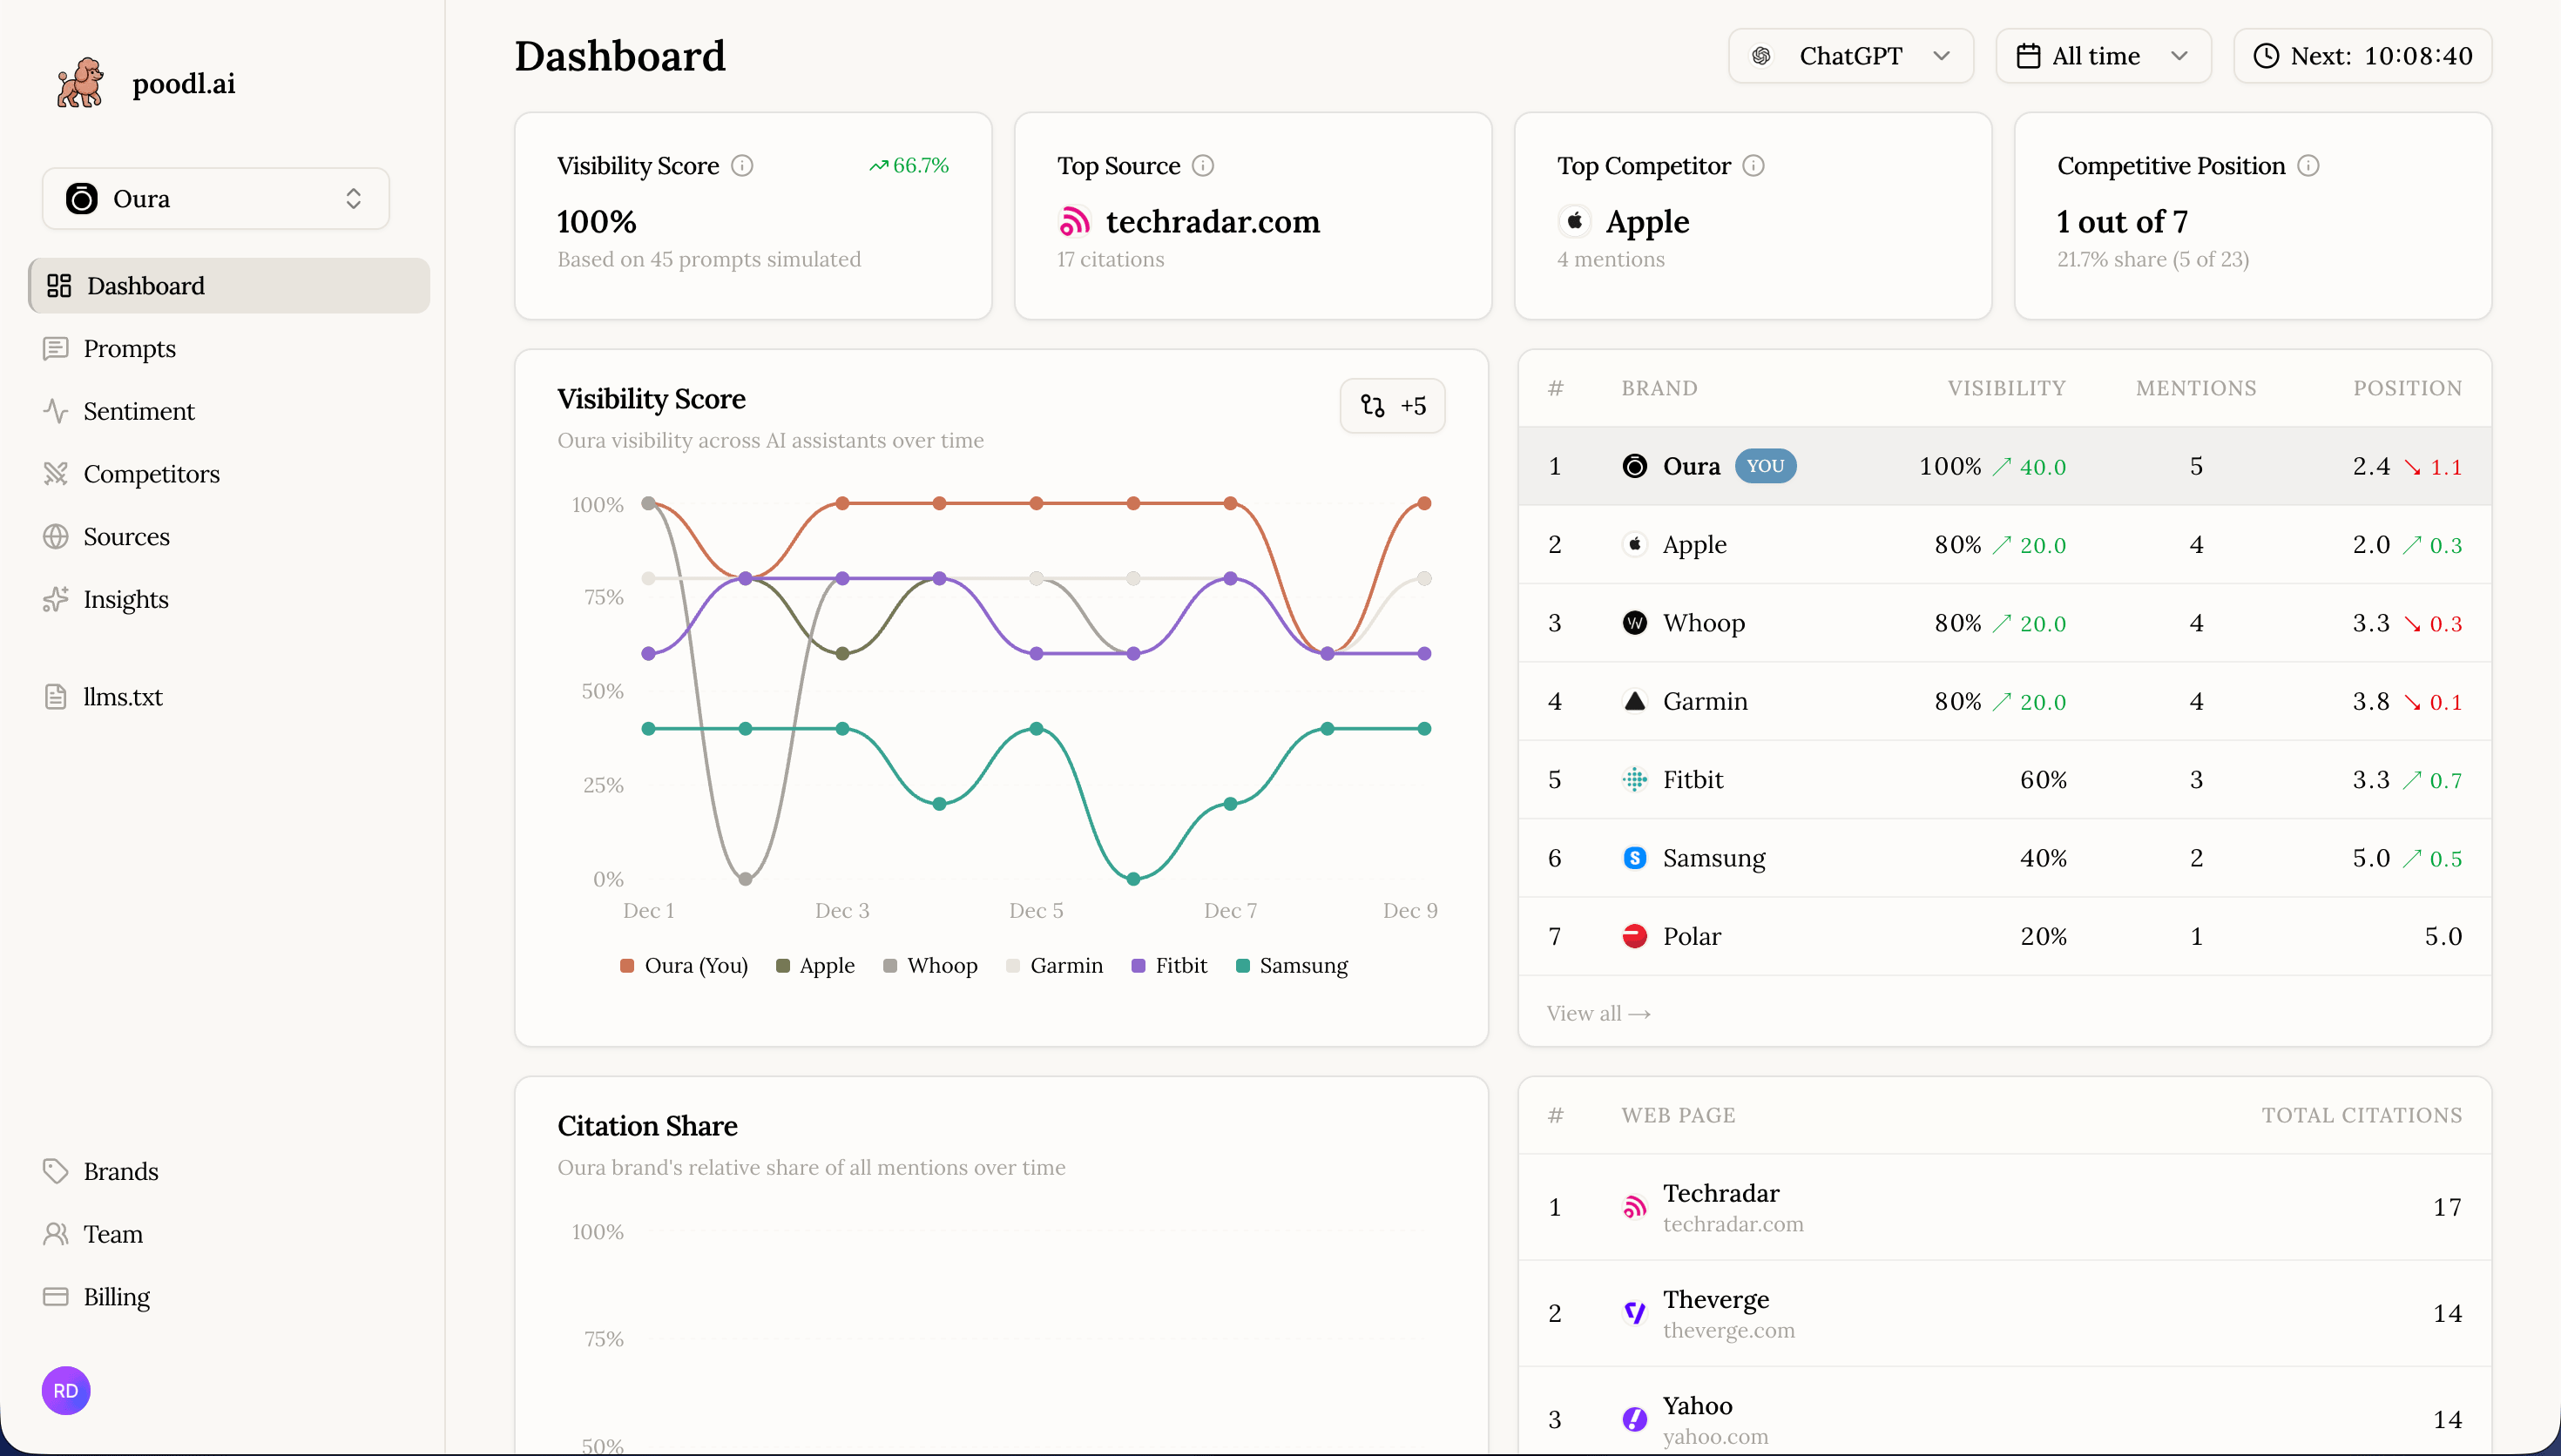Select the Prompts icon in the sidebar
This screenshot has width=2561, height=1456.
(x=57, y=348)
